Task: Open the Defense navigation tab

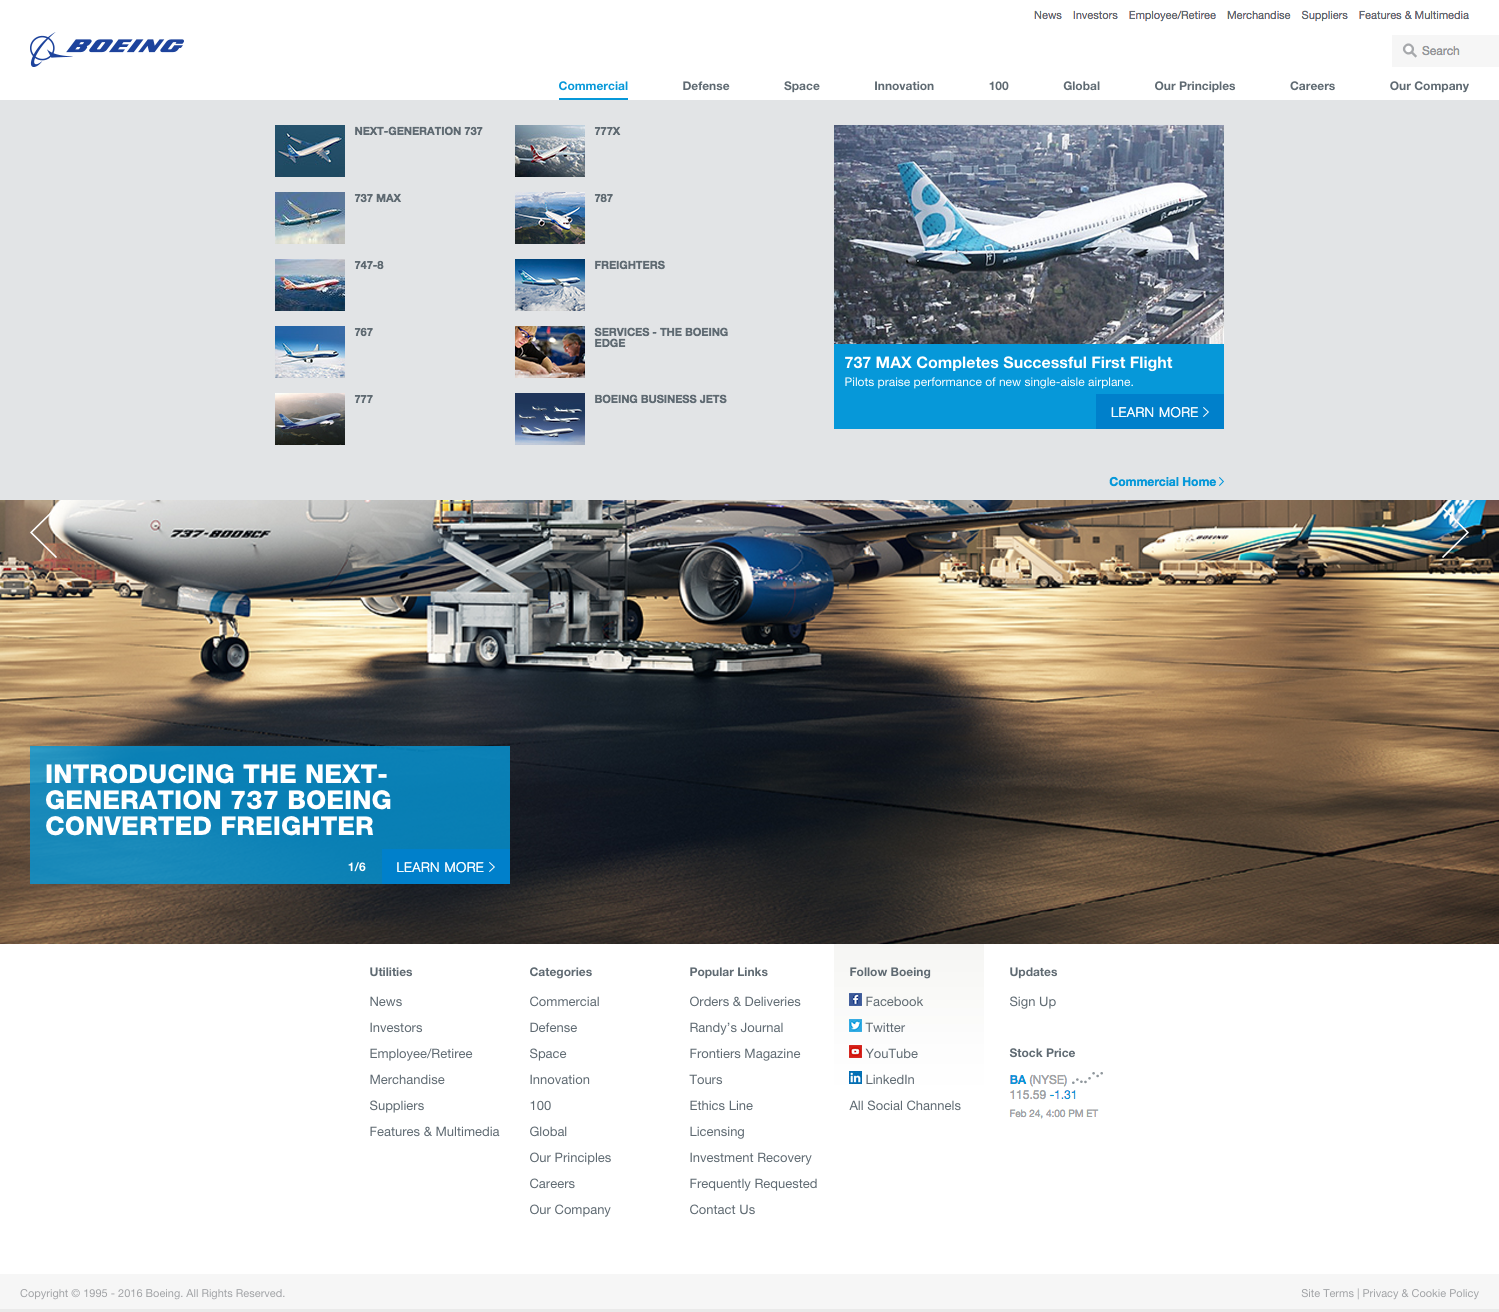Action: click(706, 86)
